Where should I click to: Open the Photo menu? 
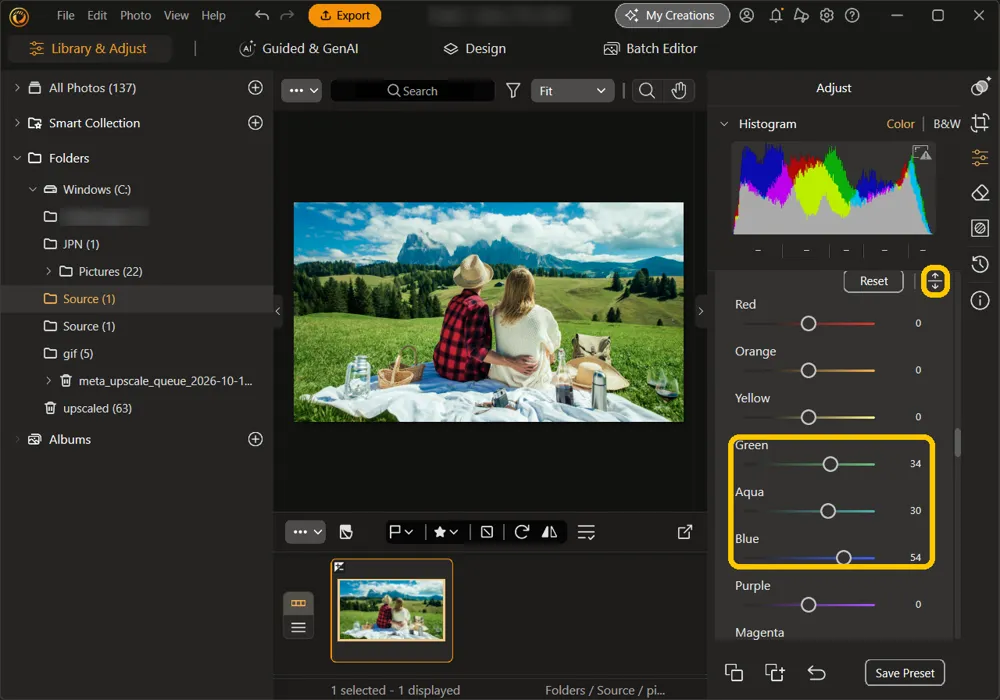point(136,15)
